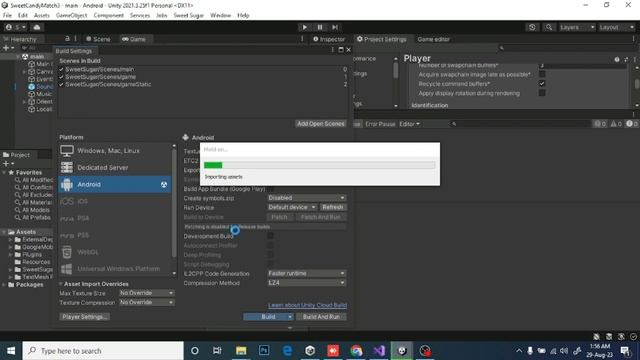Open the GameObject menu

pos(71,16)
